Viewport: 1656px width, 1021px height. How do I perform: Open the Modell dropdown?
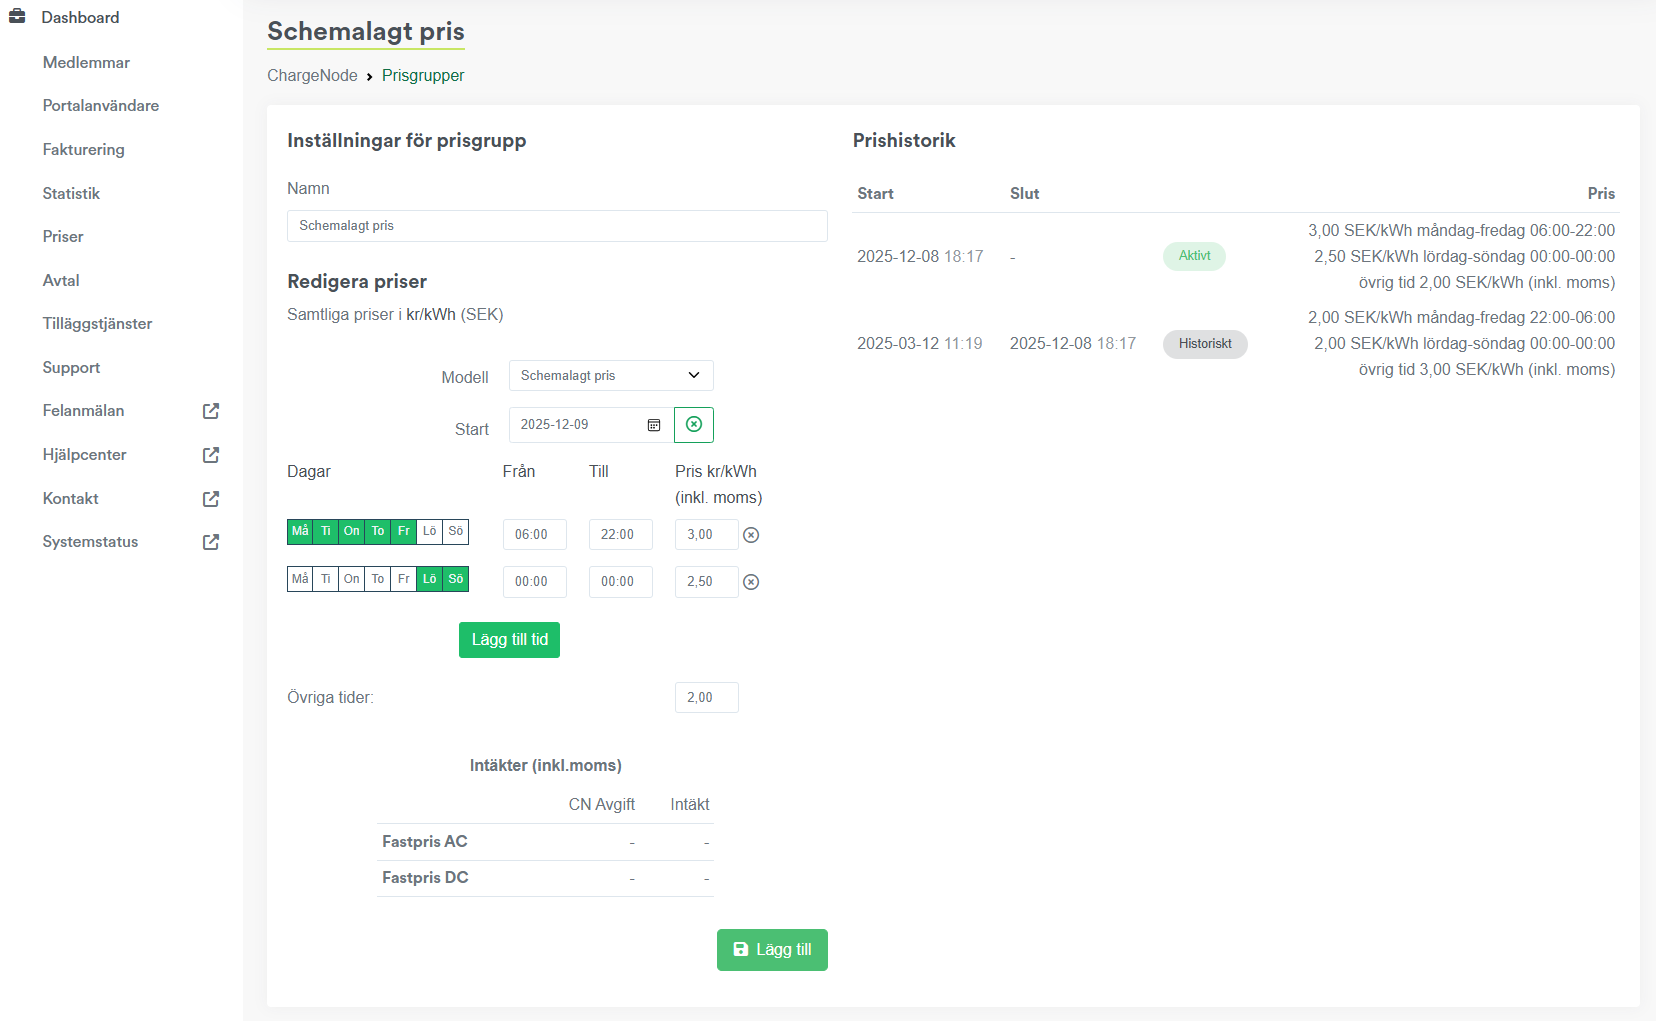click(610, 376)
